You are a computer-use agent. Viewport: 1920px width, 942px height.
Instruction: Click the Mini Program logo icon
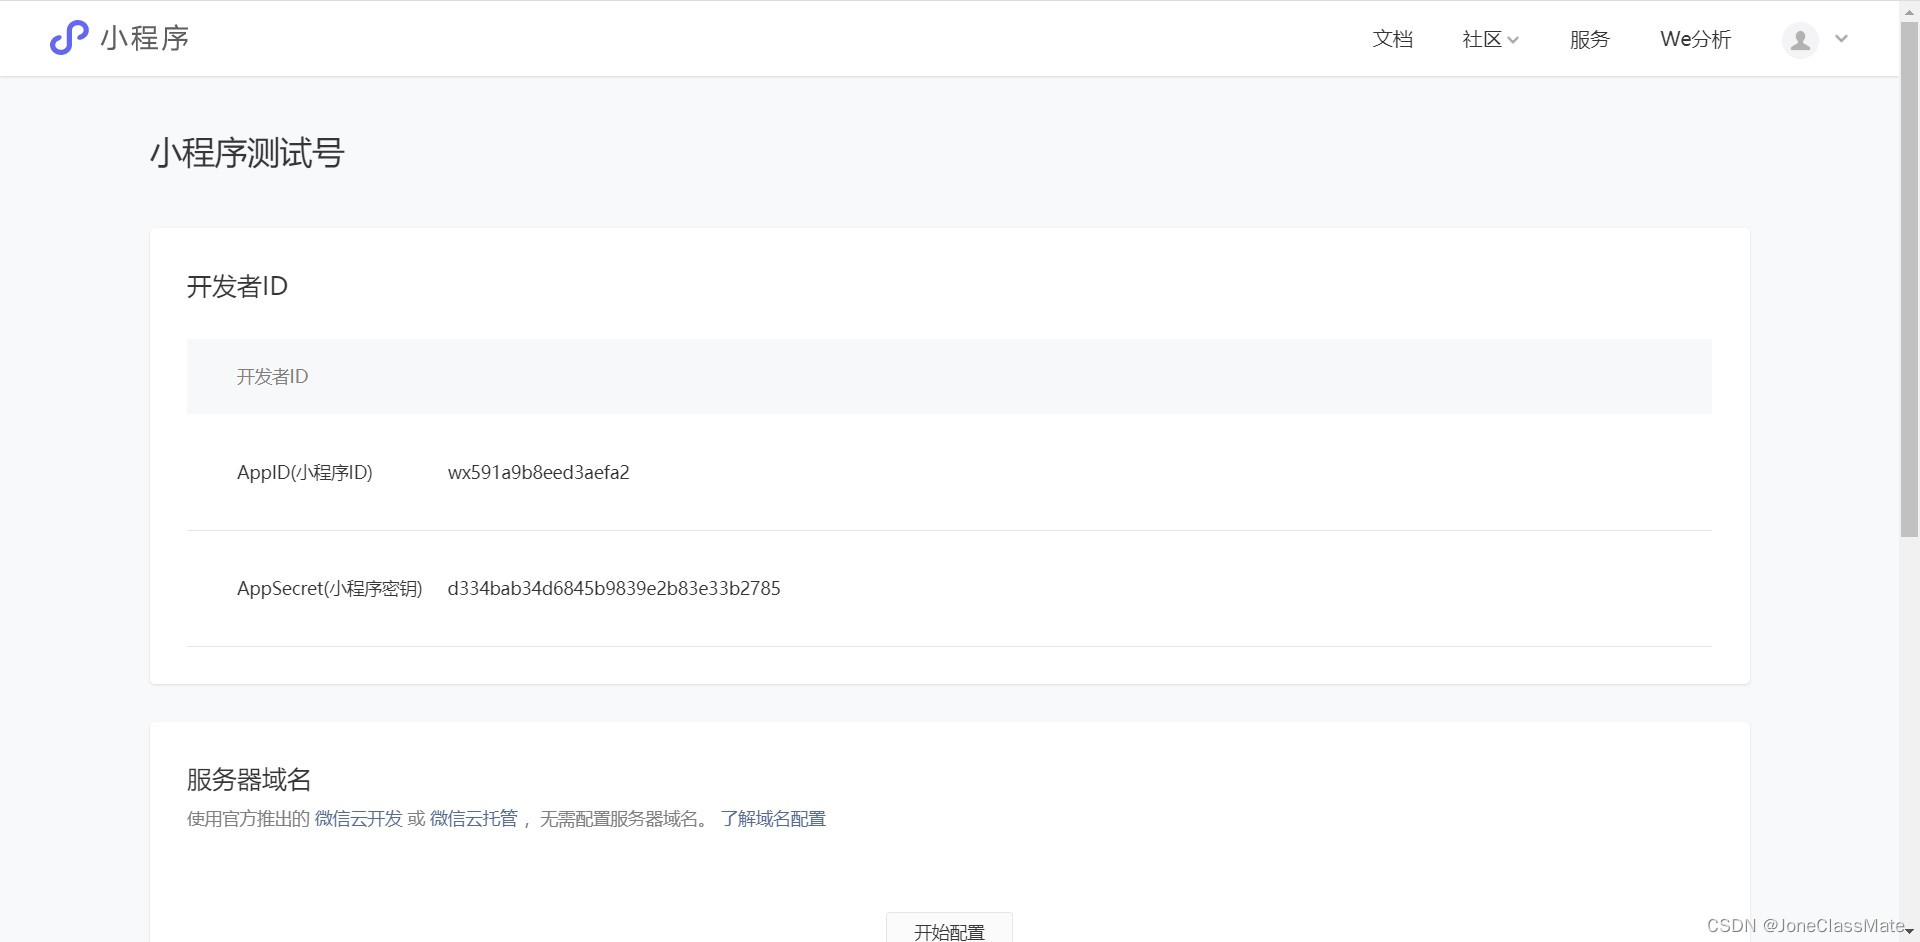click(69, 38)
